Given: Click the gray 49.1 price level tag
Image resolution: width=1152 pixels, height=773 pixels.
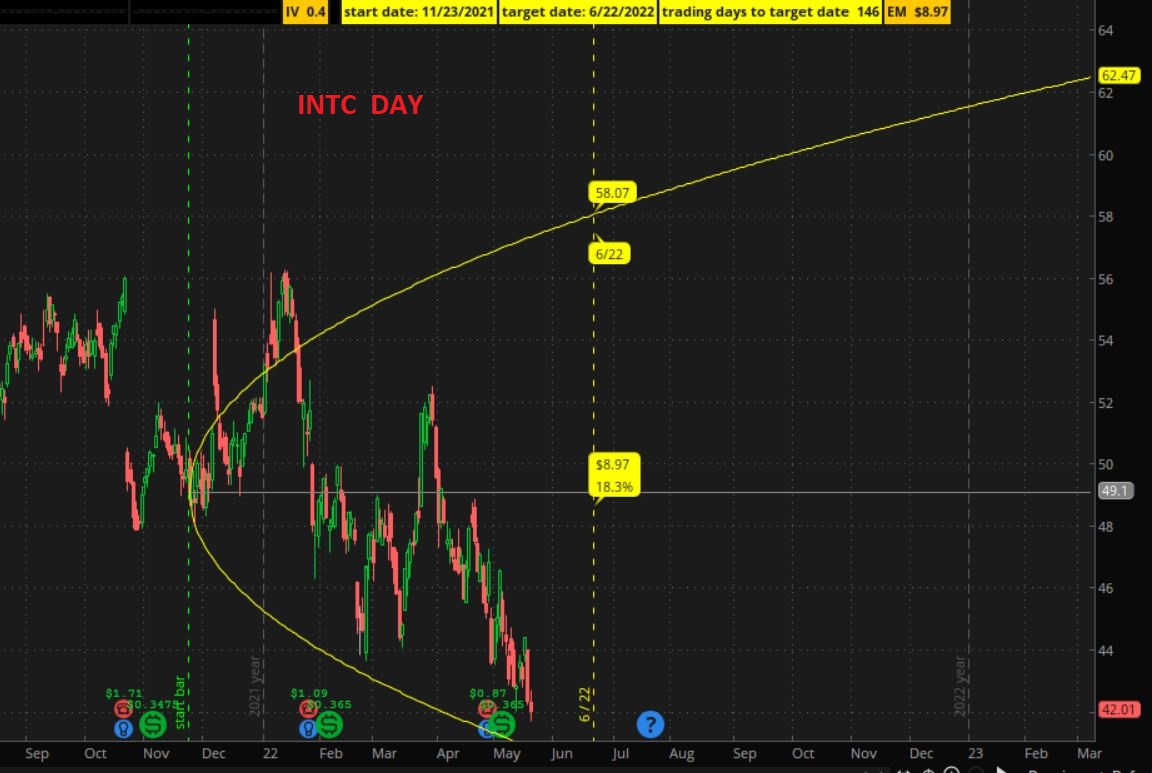Looking at the screenshot, I should pos(1114,491).
